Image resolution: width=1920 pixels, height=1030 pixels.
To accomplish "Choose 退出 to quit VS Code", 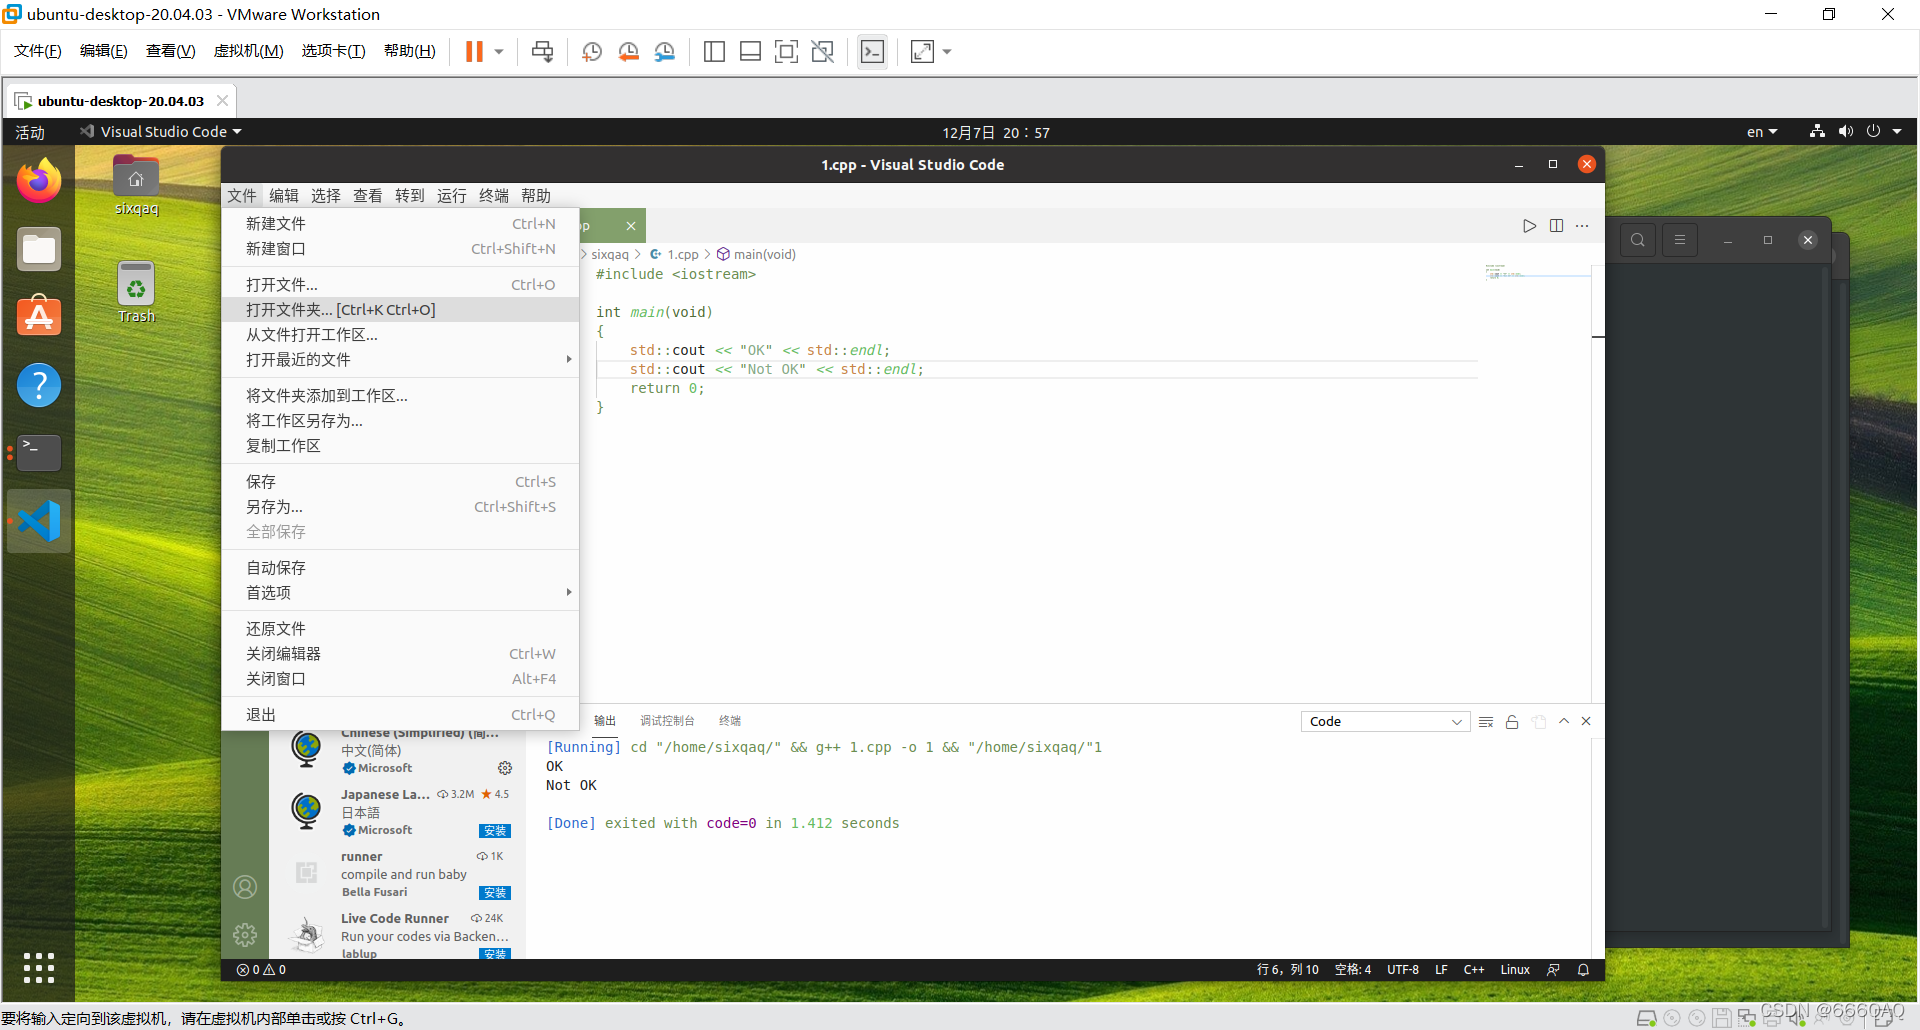I will [400, 715].
